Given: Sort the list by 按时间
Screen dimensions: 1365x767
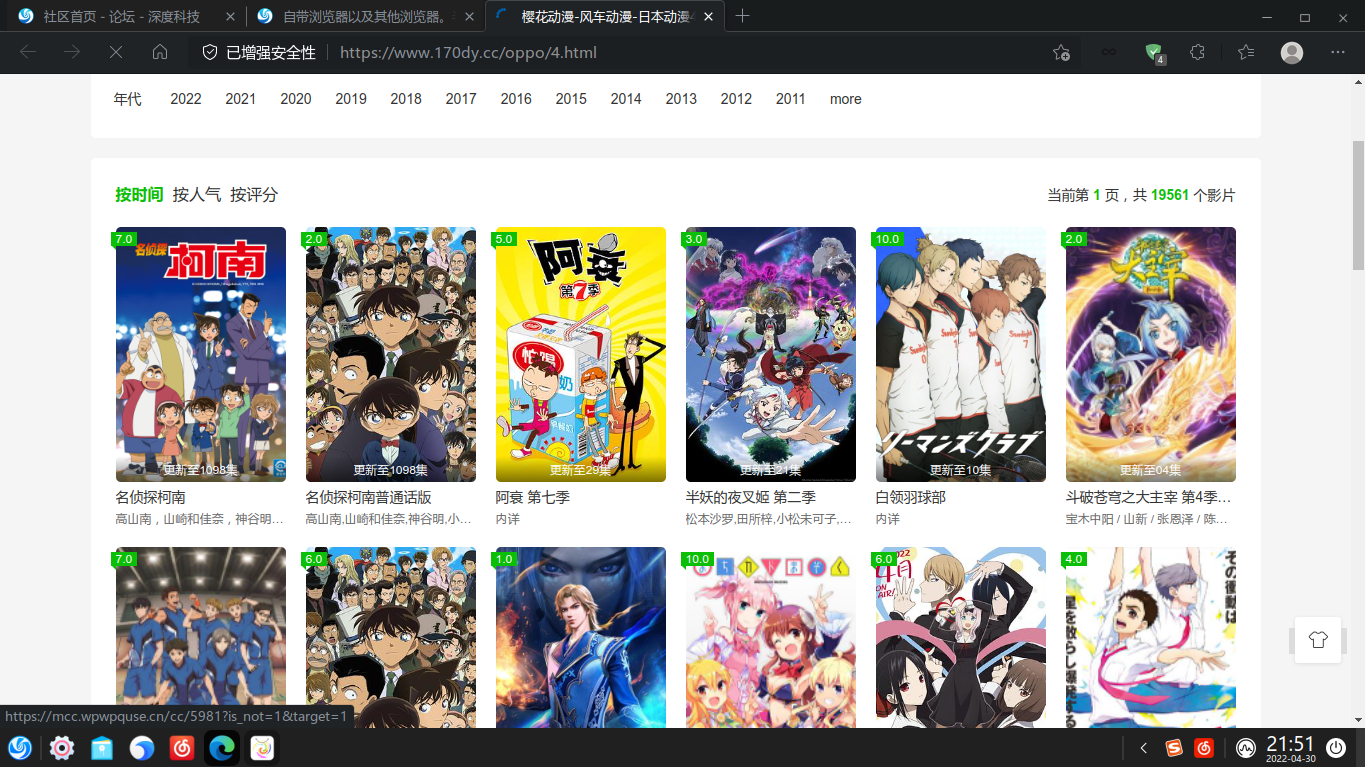Looking at the screenshot, I should 139,195.
